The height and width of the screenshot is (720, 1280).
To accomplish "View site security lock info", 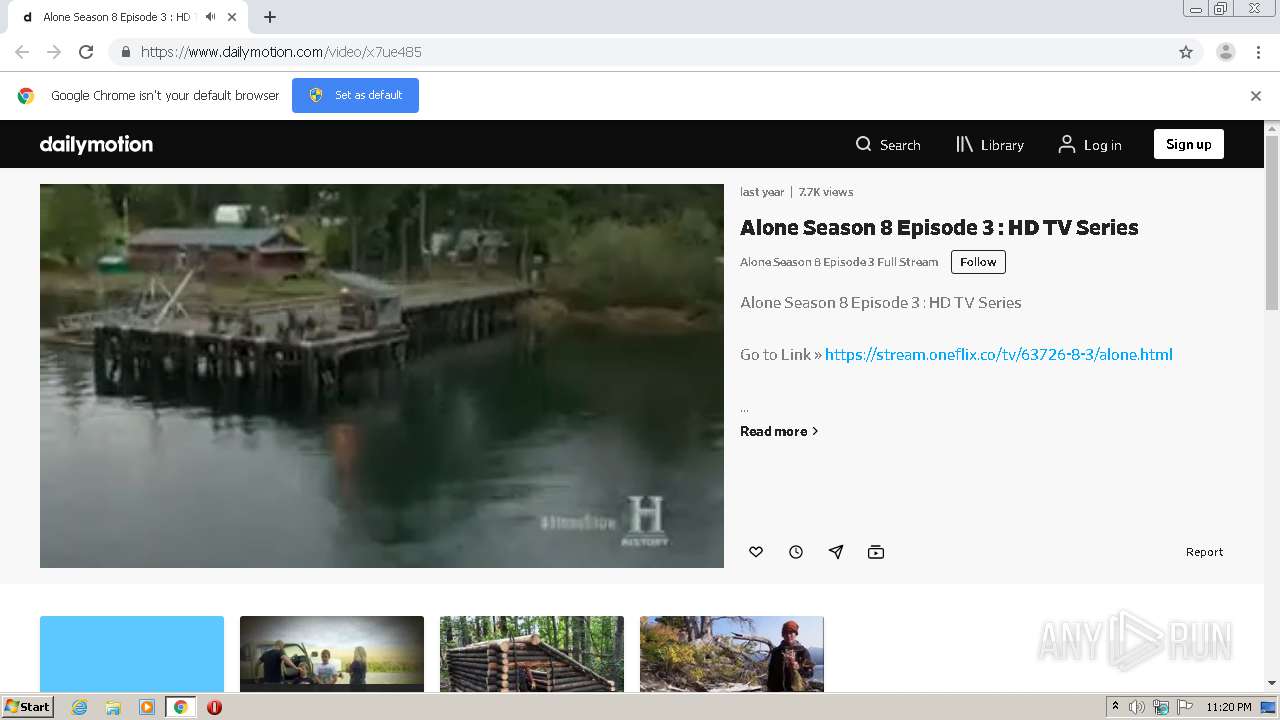I will point(125,52).
